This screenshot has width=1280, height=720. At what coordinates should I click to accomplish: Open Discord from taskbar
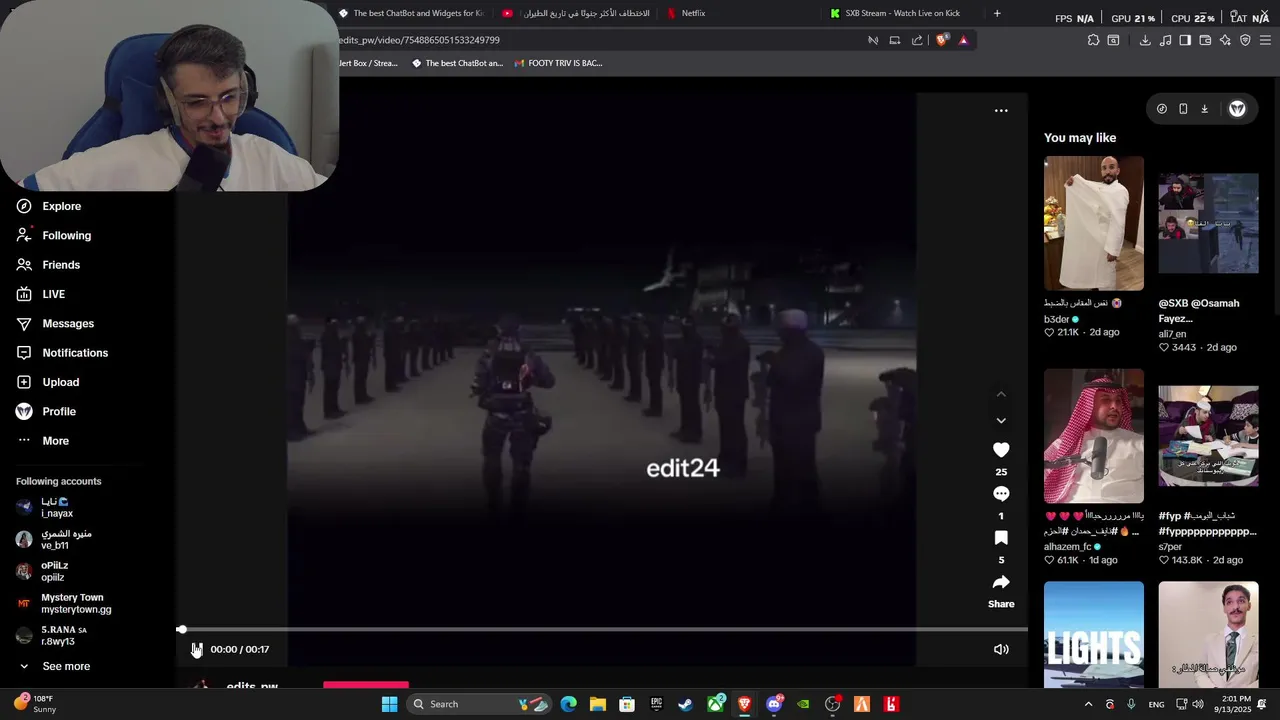[x=774, y=704]
